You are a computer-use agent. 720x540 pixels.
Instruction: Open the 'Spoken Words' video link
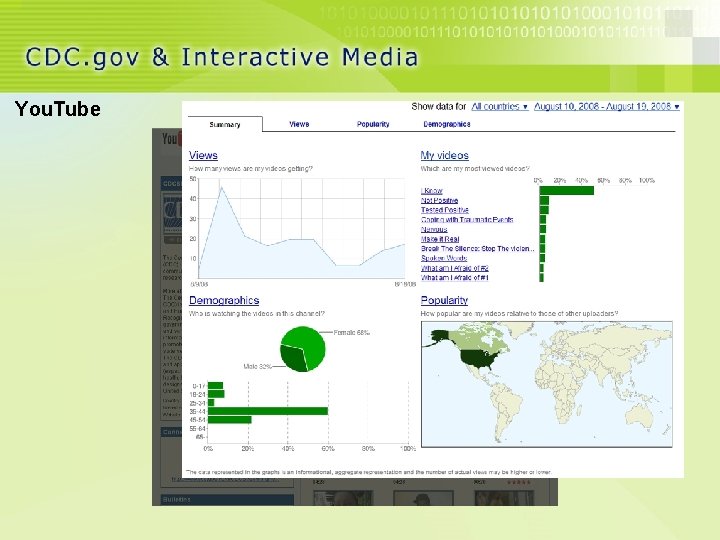444,258
